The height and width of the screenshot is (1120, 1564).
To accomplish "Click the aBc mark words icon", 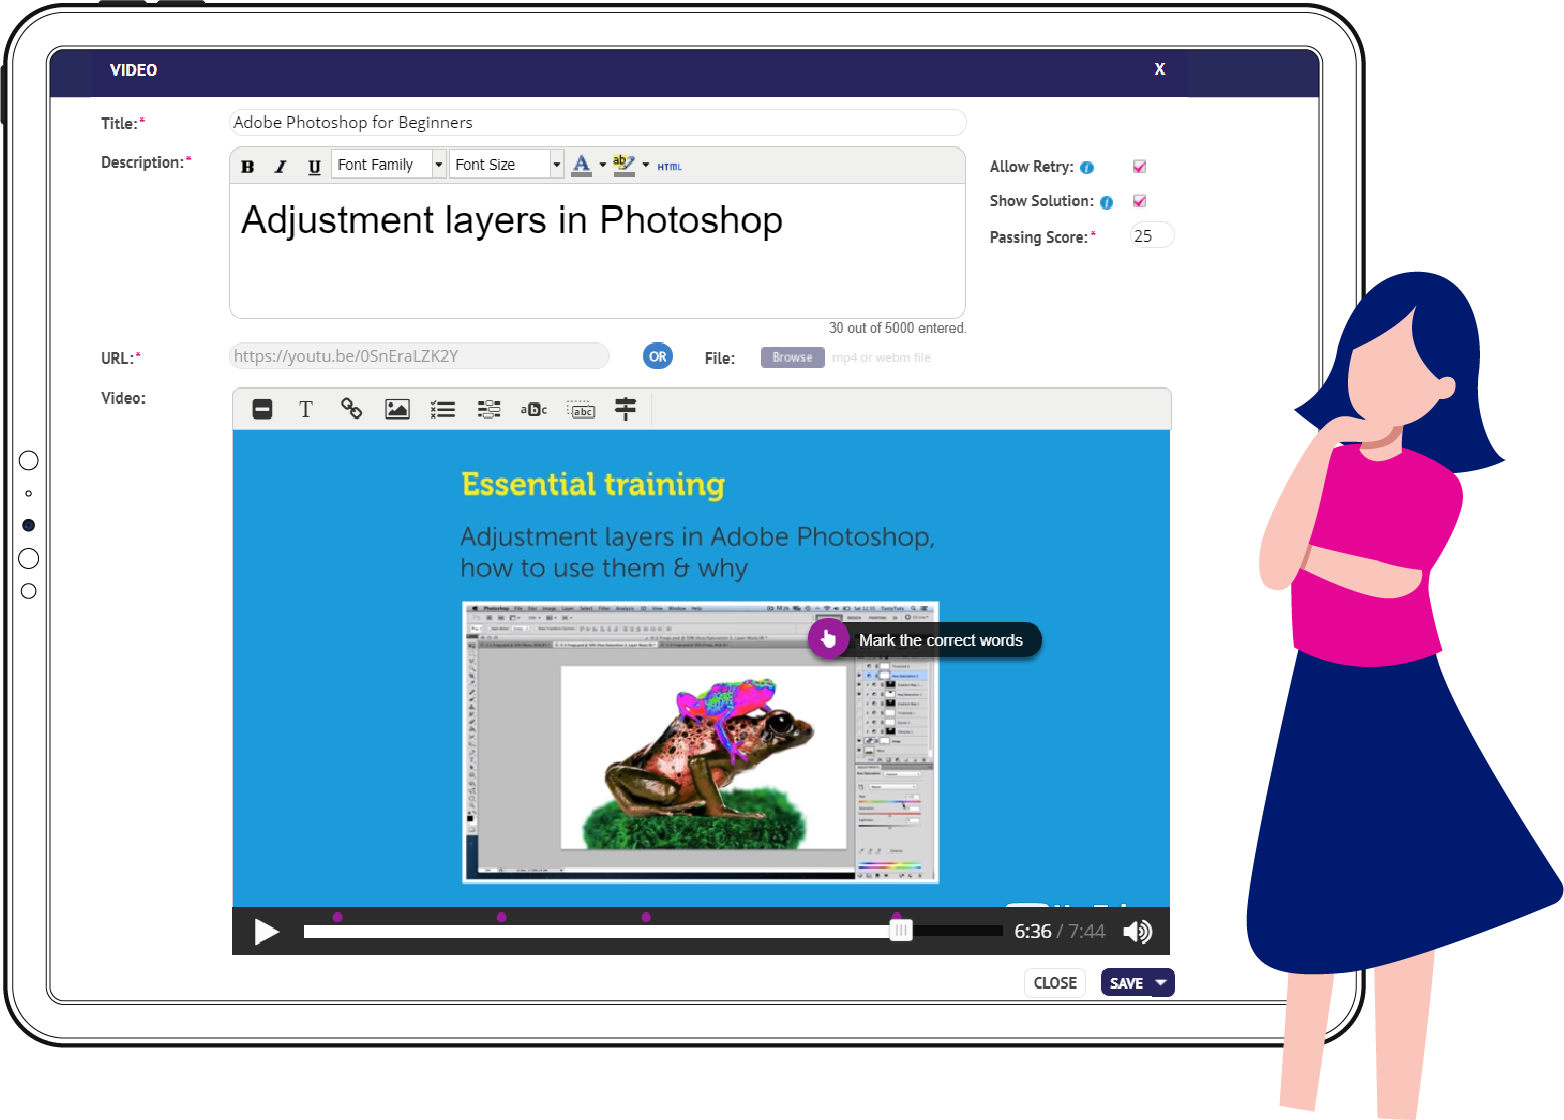I will coord(534,409).
